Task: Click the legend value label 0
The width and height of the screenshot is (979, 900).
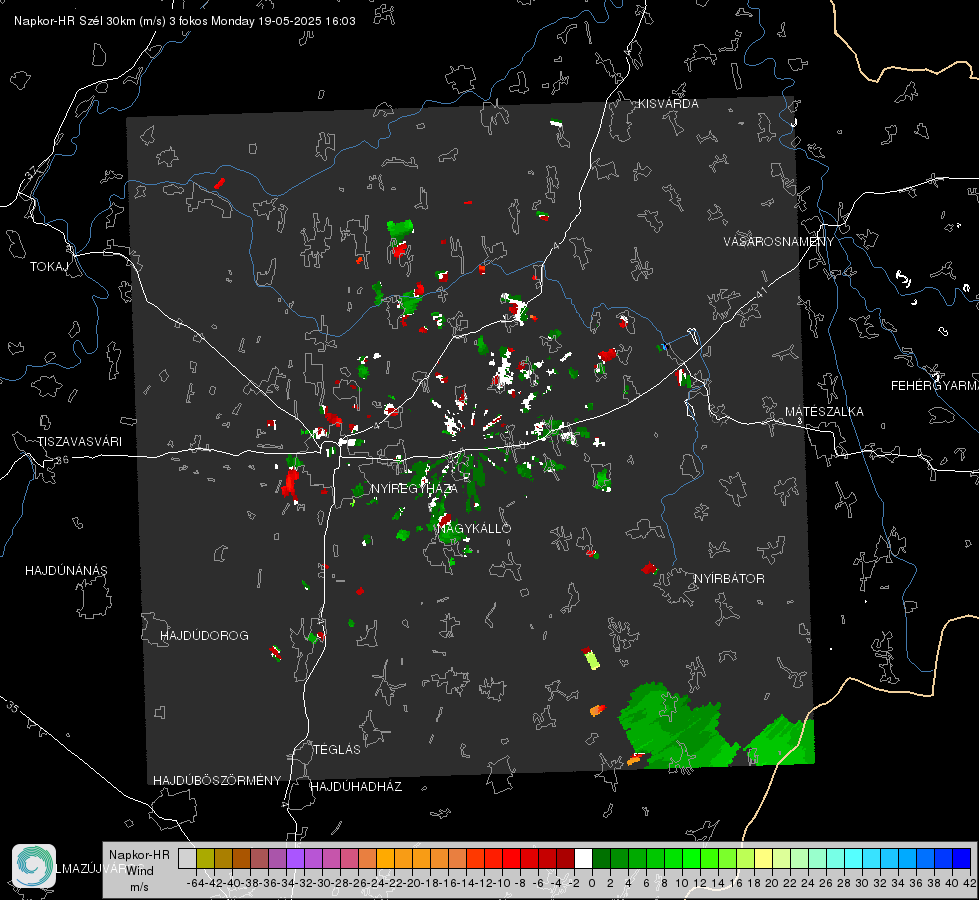Action: tap(592, 883)
